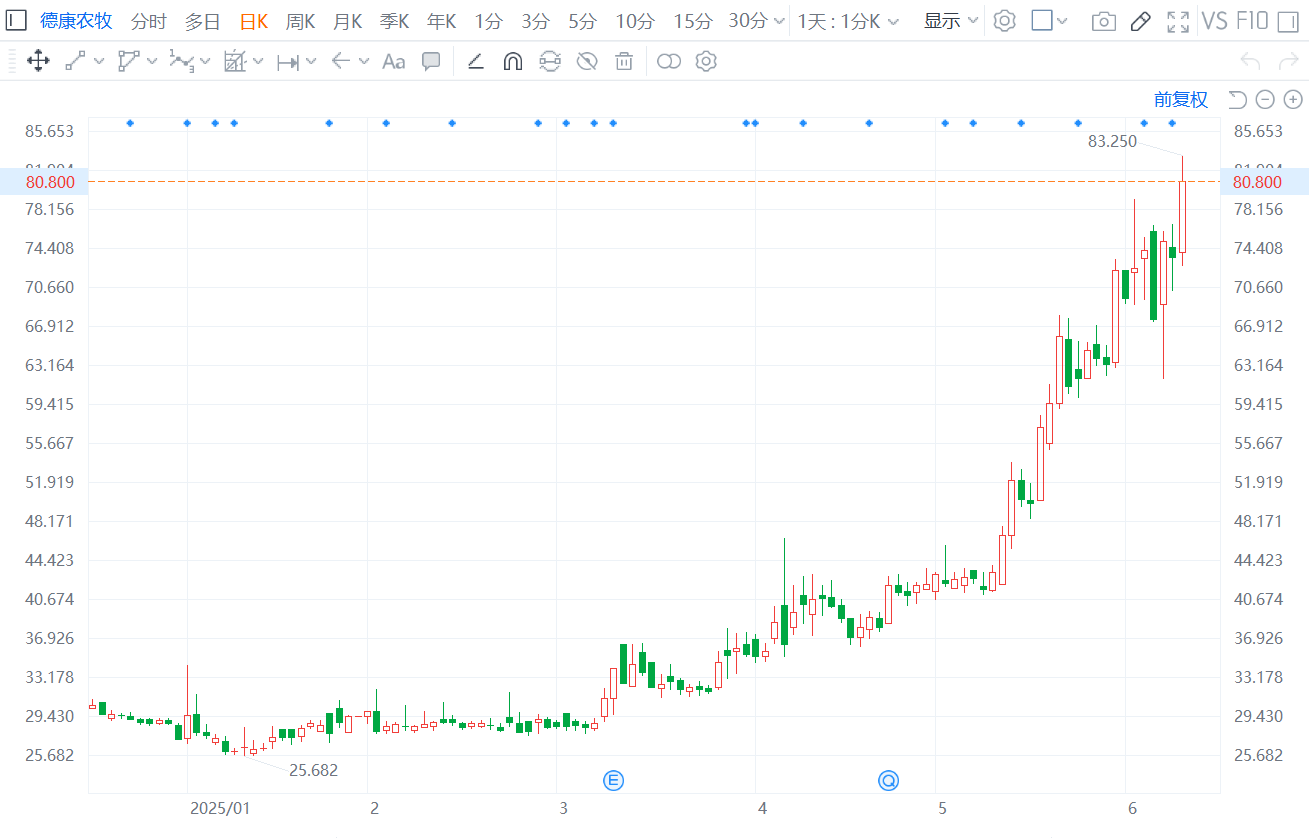The height and width of the screenshot is (838, 1309).
Task: Select the wave pattern numbering tool
Action: (181, 62)
